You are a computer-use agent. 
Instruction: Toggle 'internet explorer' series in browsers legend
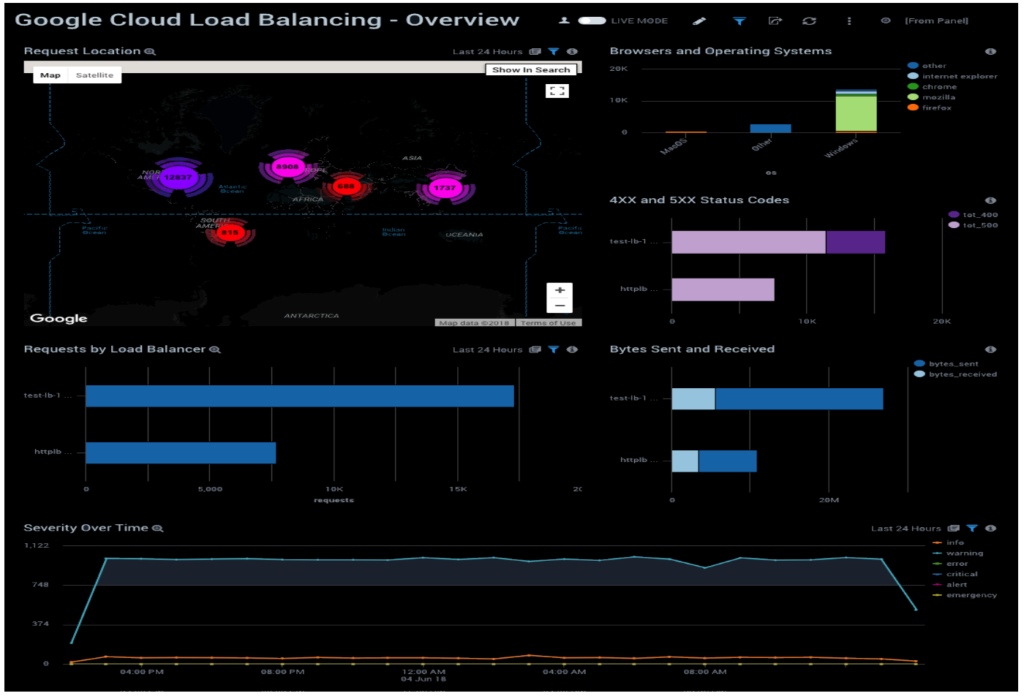point(952,76)
